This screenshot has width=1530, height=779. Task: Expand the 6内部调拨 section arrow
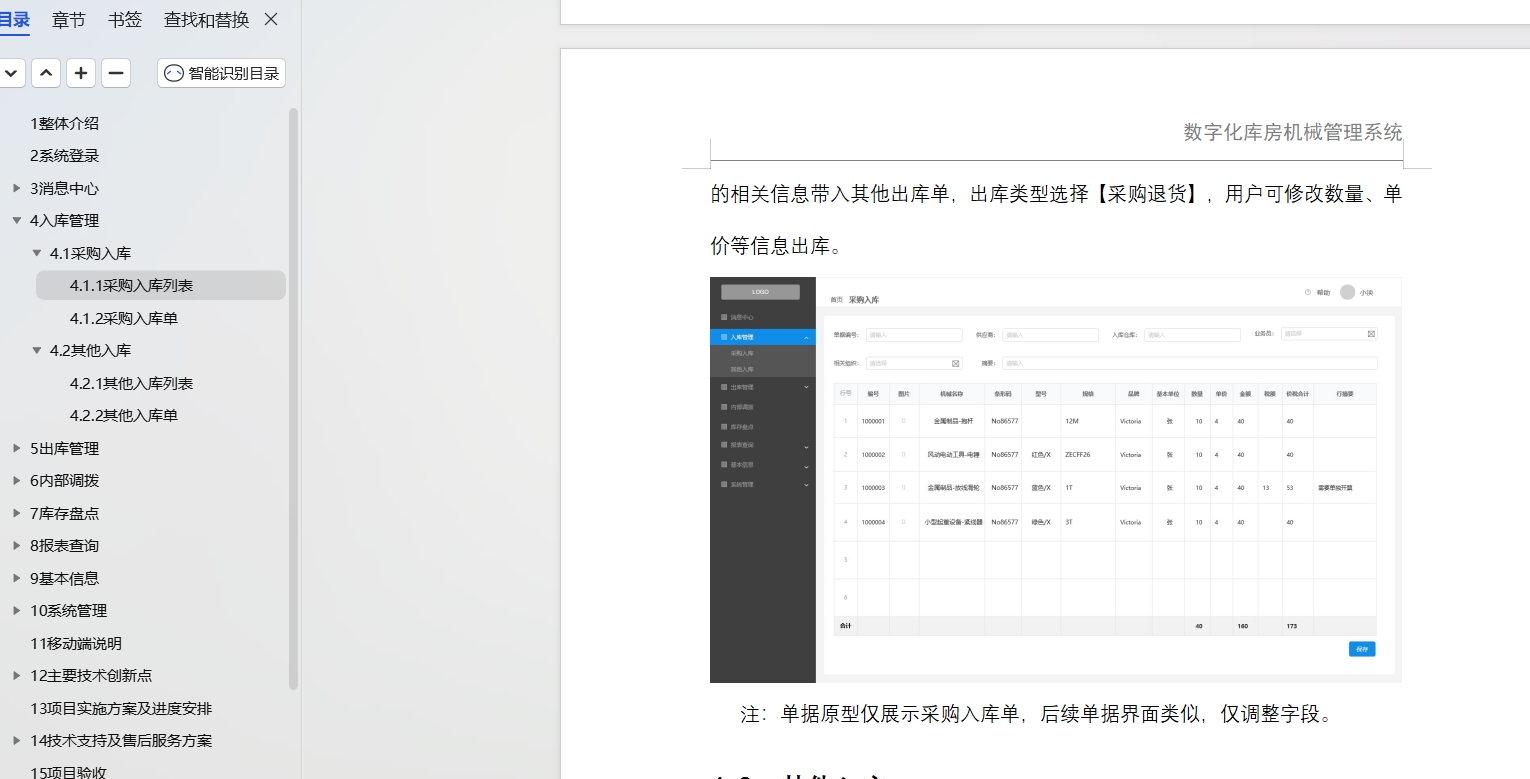pyautogui.click(x=16, y=481)
